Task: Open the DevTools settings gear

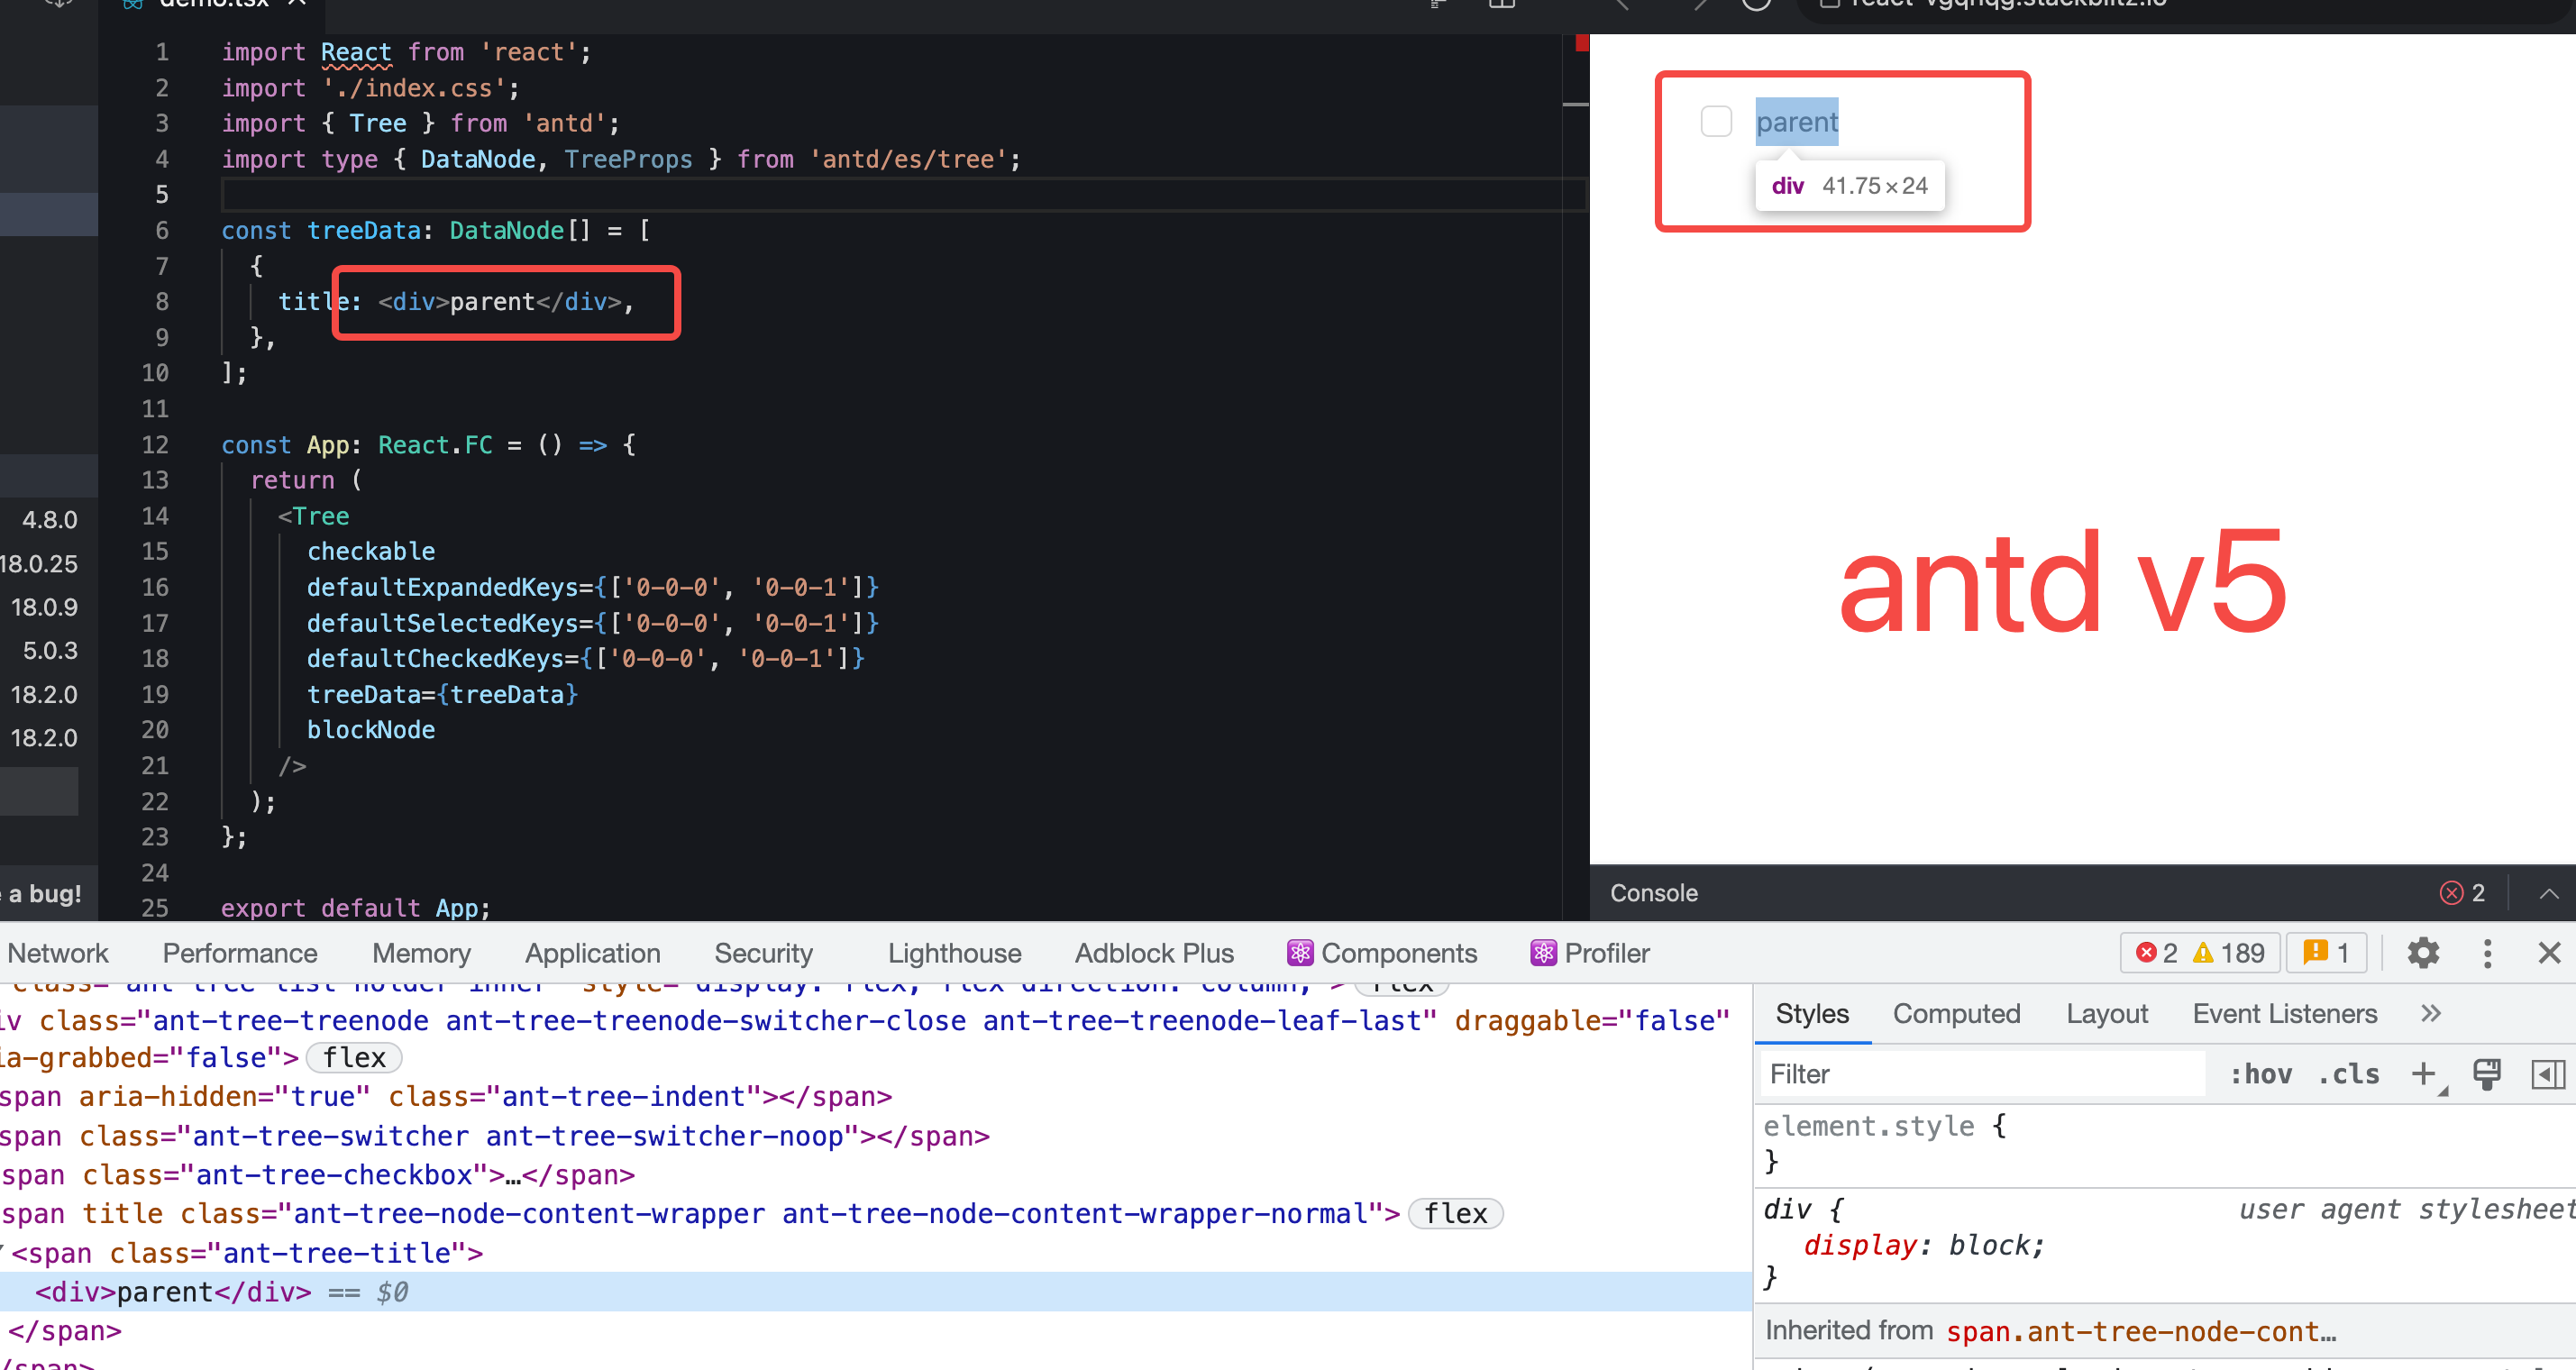Action: tap(2422, 952)
